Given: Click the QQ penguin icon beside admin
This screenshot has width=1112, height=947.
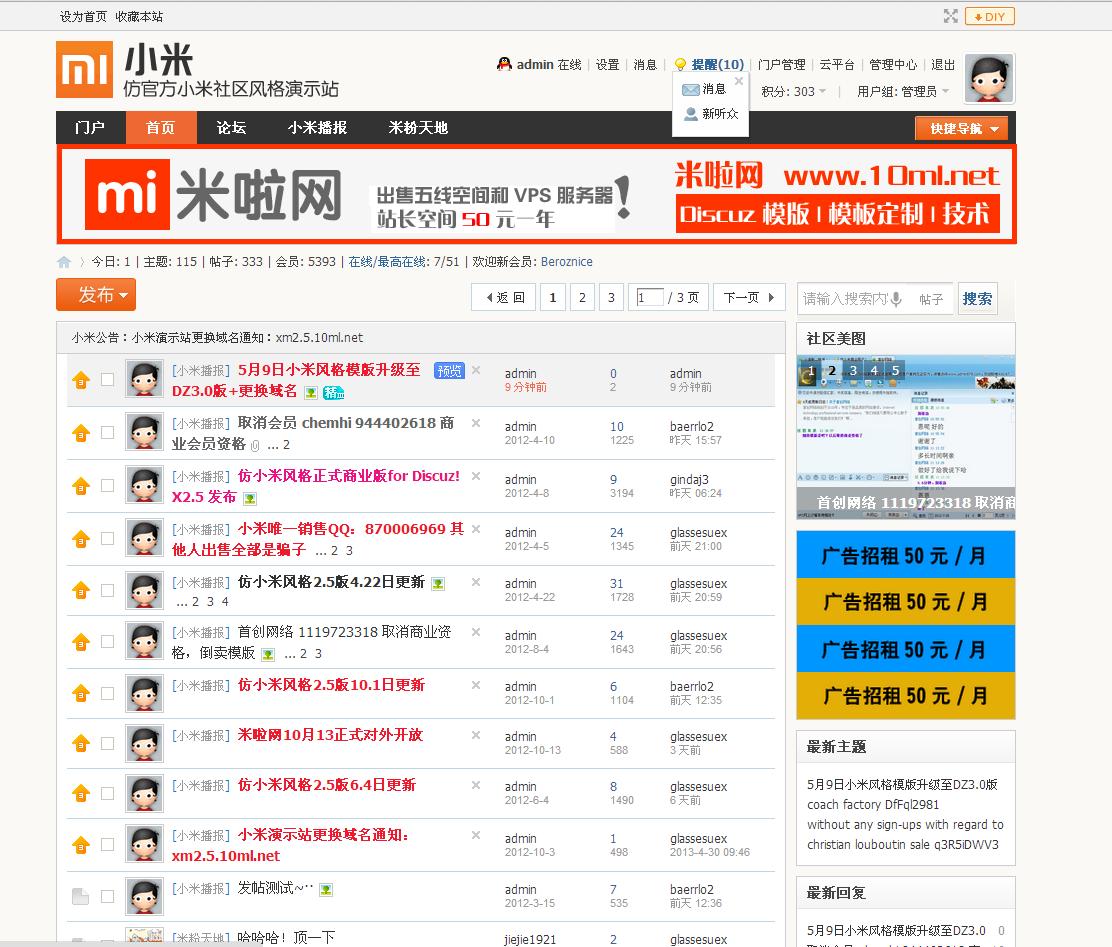Looking at the screenshot, I should click(x=504, y=65).
